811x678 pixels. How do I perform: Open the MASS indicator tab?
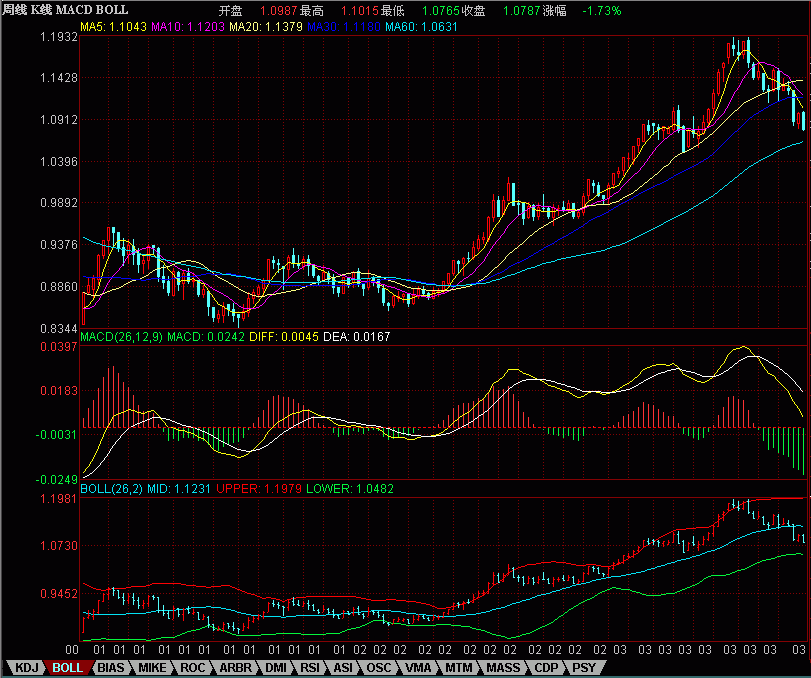(503, 668)
